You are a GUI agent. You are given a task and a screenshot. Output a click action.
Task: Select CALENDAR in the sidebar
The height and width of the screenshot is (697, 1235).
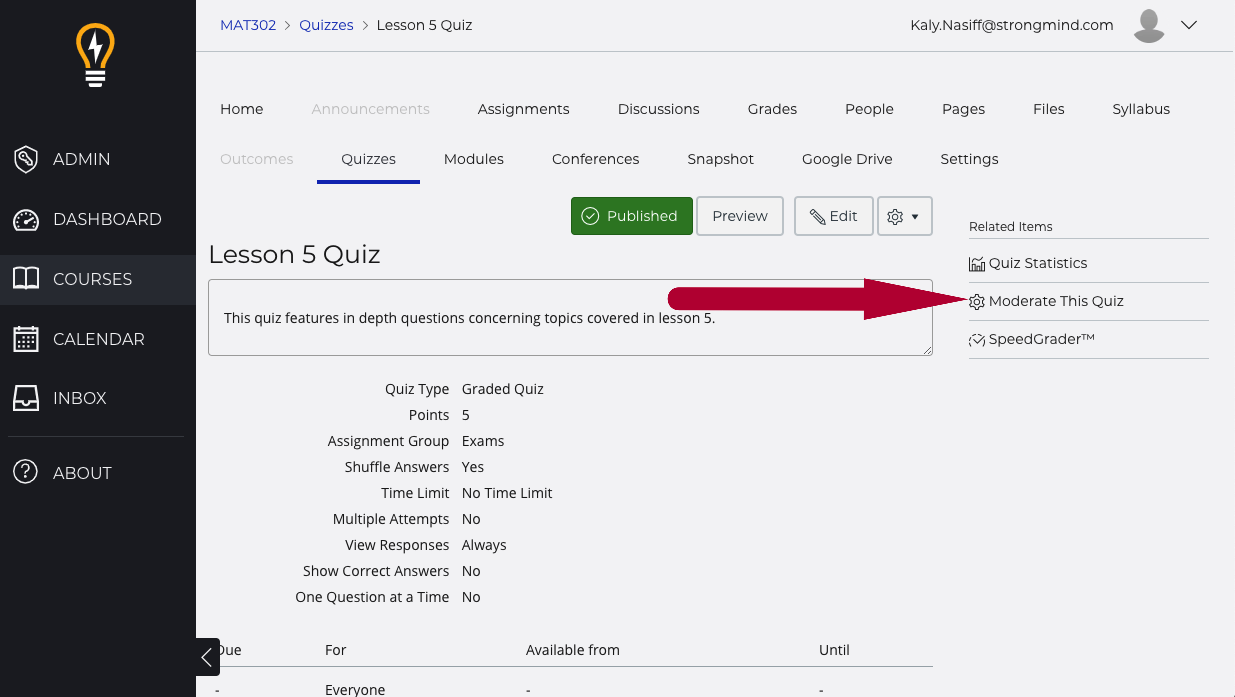pyautogui.click(x=98, y=339)
